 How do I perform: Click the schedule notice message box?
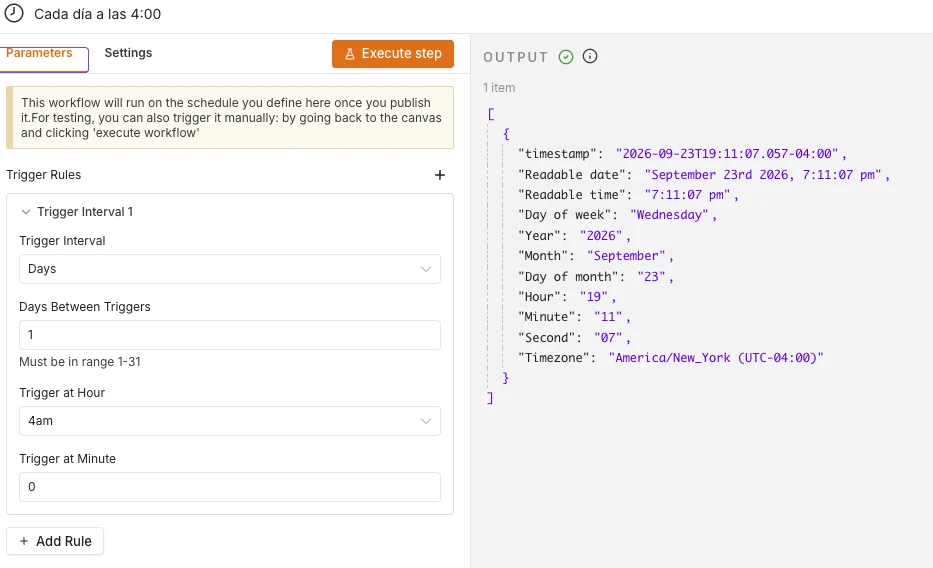click(x=230, y=118)
